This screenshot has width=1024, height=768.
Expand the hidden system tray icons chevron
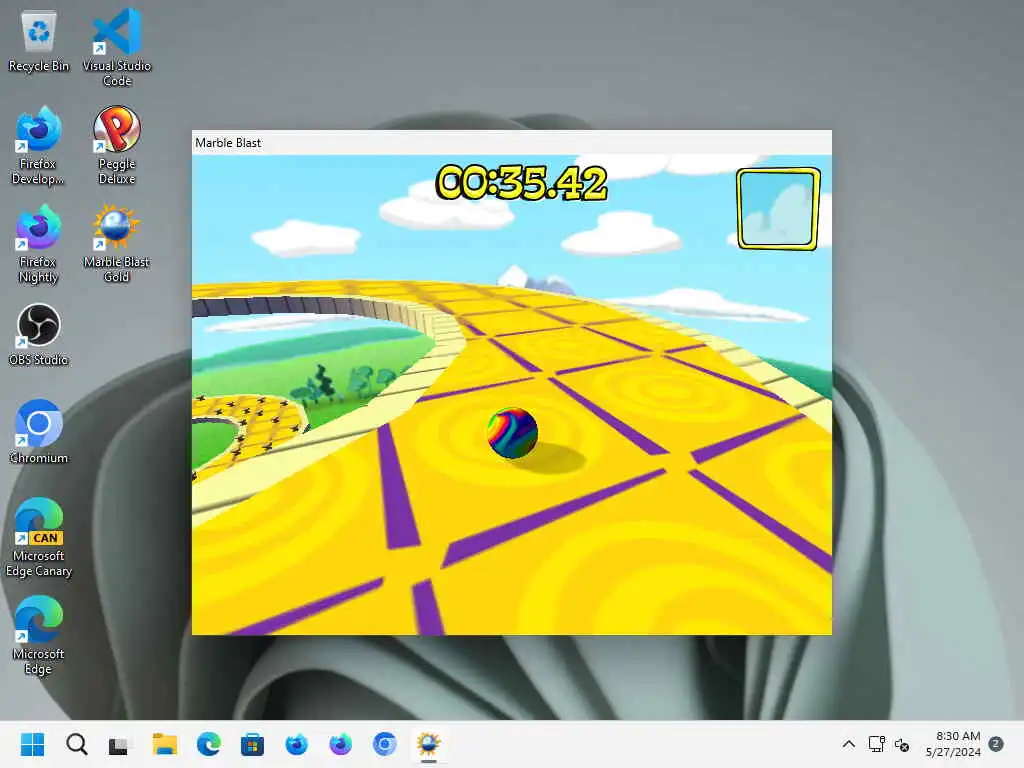848,744
